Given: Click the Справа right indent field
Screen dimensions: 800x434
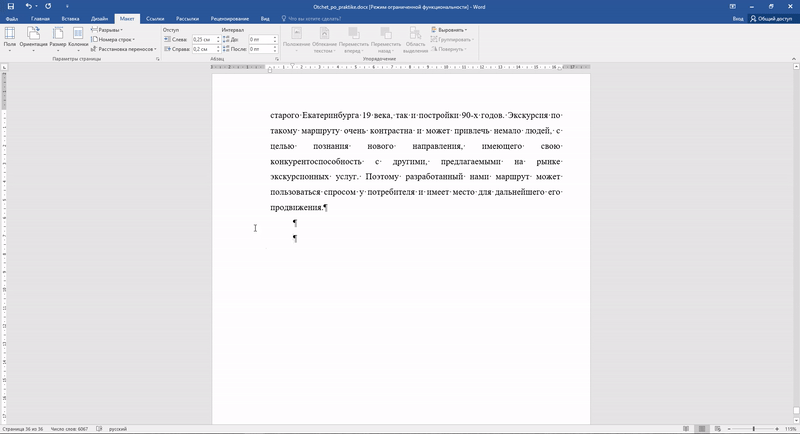Looking at the screenshot, I should (204, 49).
